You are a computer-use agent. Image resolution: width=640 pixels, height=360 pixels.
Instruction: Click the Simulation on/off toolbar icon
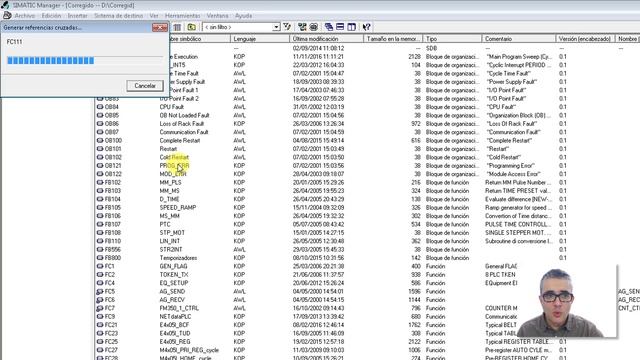click(313, 27)
